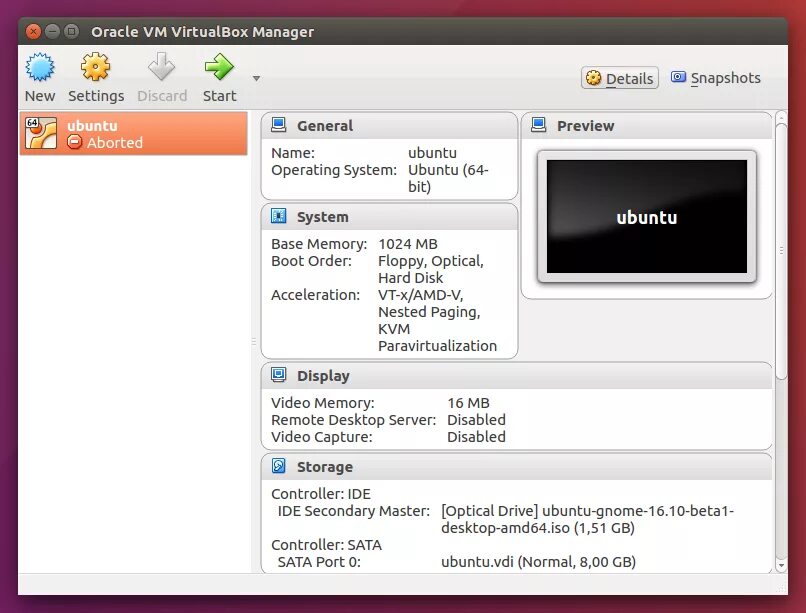
Task: Click the ubuntu.vdi SATA Port 0 entry
Action: click(538, 562)
